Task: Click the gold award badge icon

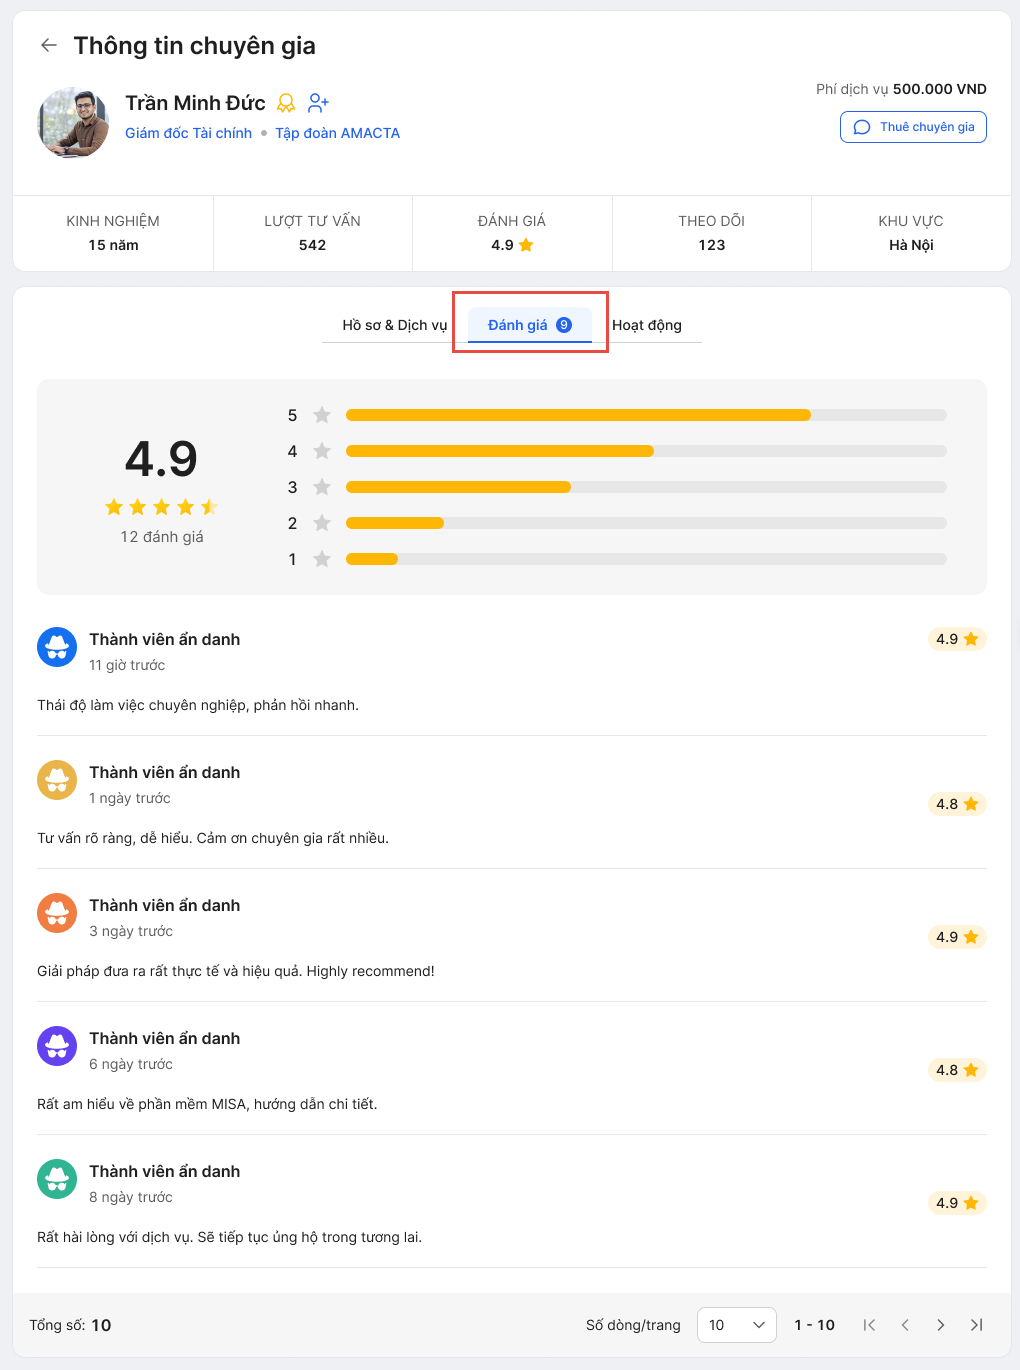Action: (x=286, y=103)
